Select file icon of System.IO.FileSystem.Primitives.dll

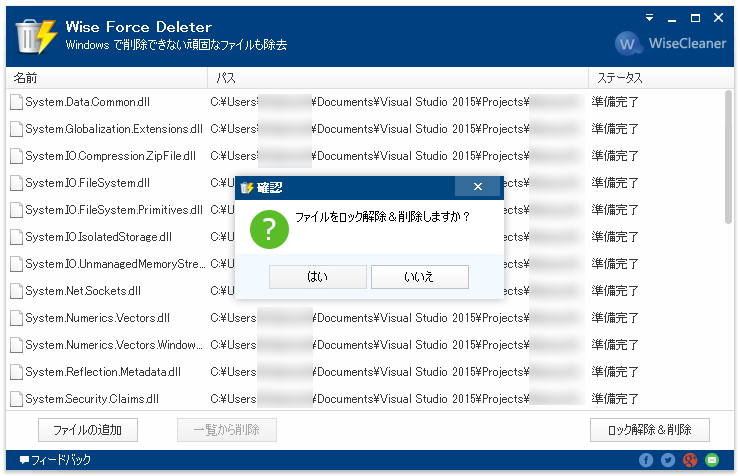pyautogui.click(x=17, y=210)
